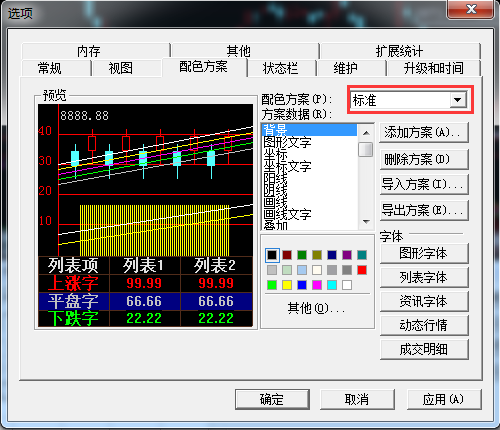Screen dimensions: 500x430
Task: Open the 动态行情 font settings
Action: tap(424, 325)
